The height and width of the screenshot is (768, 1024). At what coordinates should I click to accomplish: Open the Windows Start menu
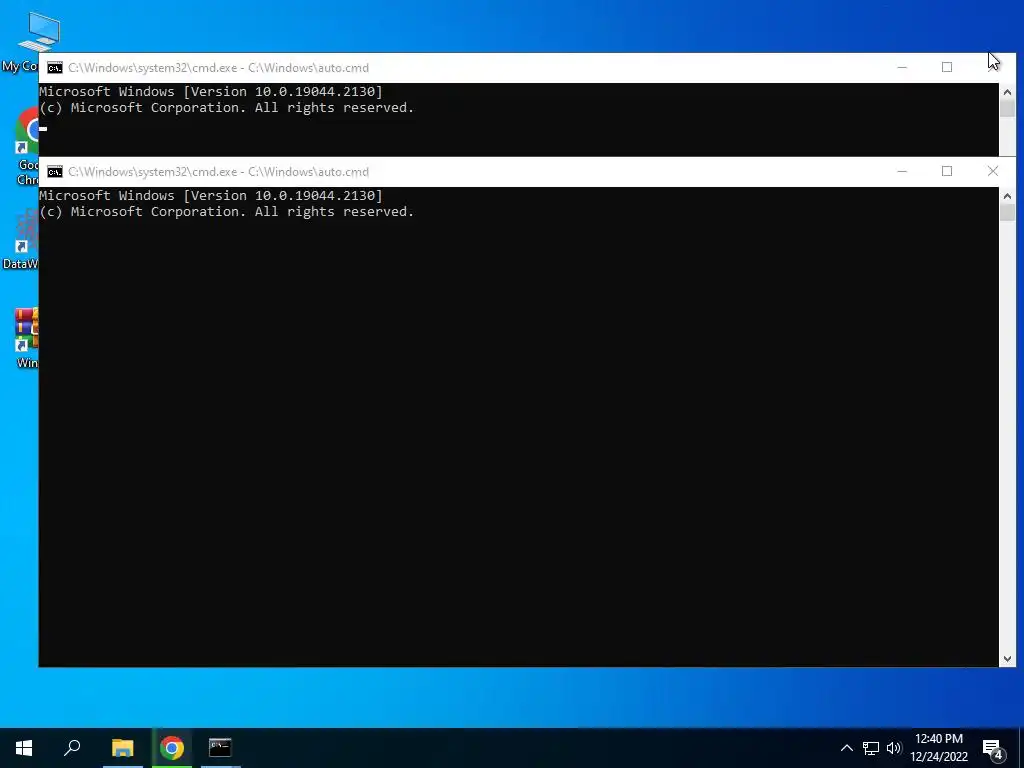pyautogui.click(x=24, y=748)
